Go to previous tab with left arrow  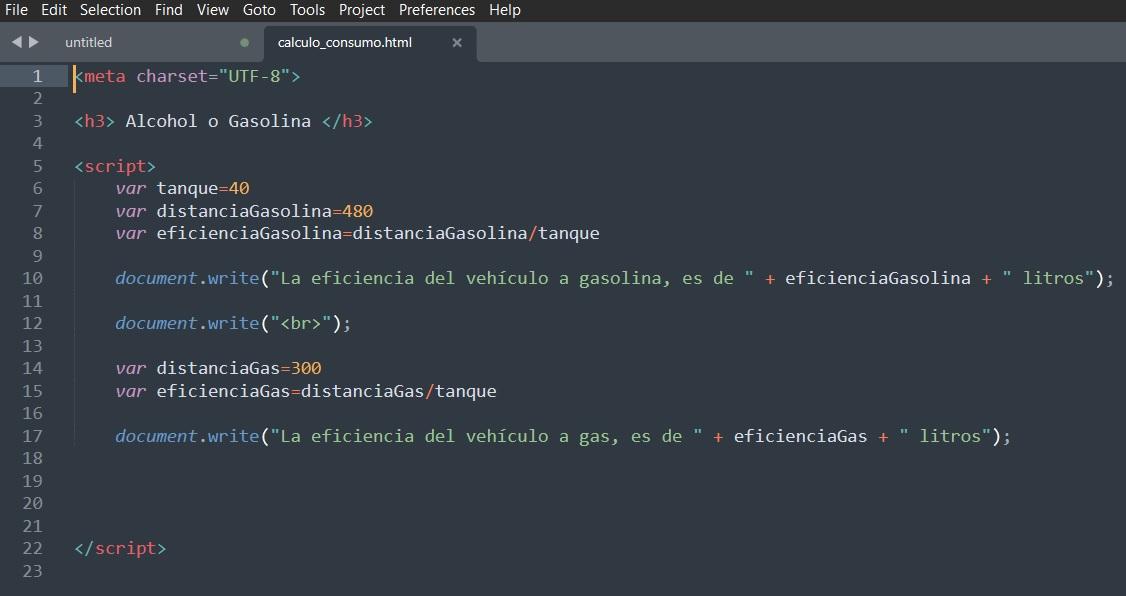pos(17,42)
